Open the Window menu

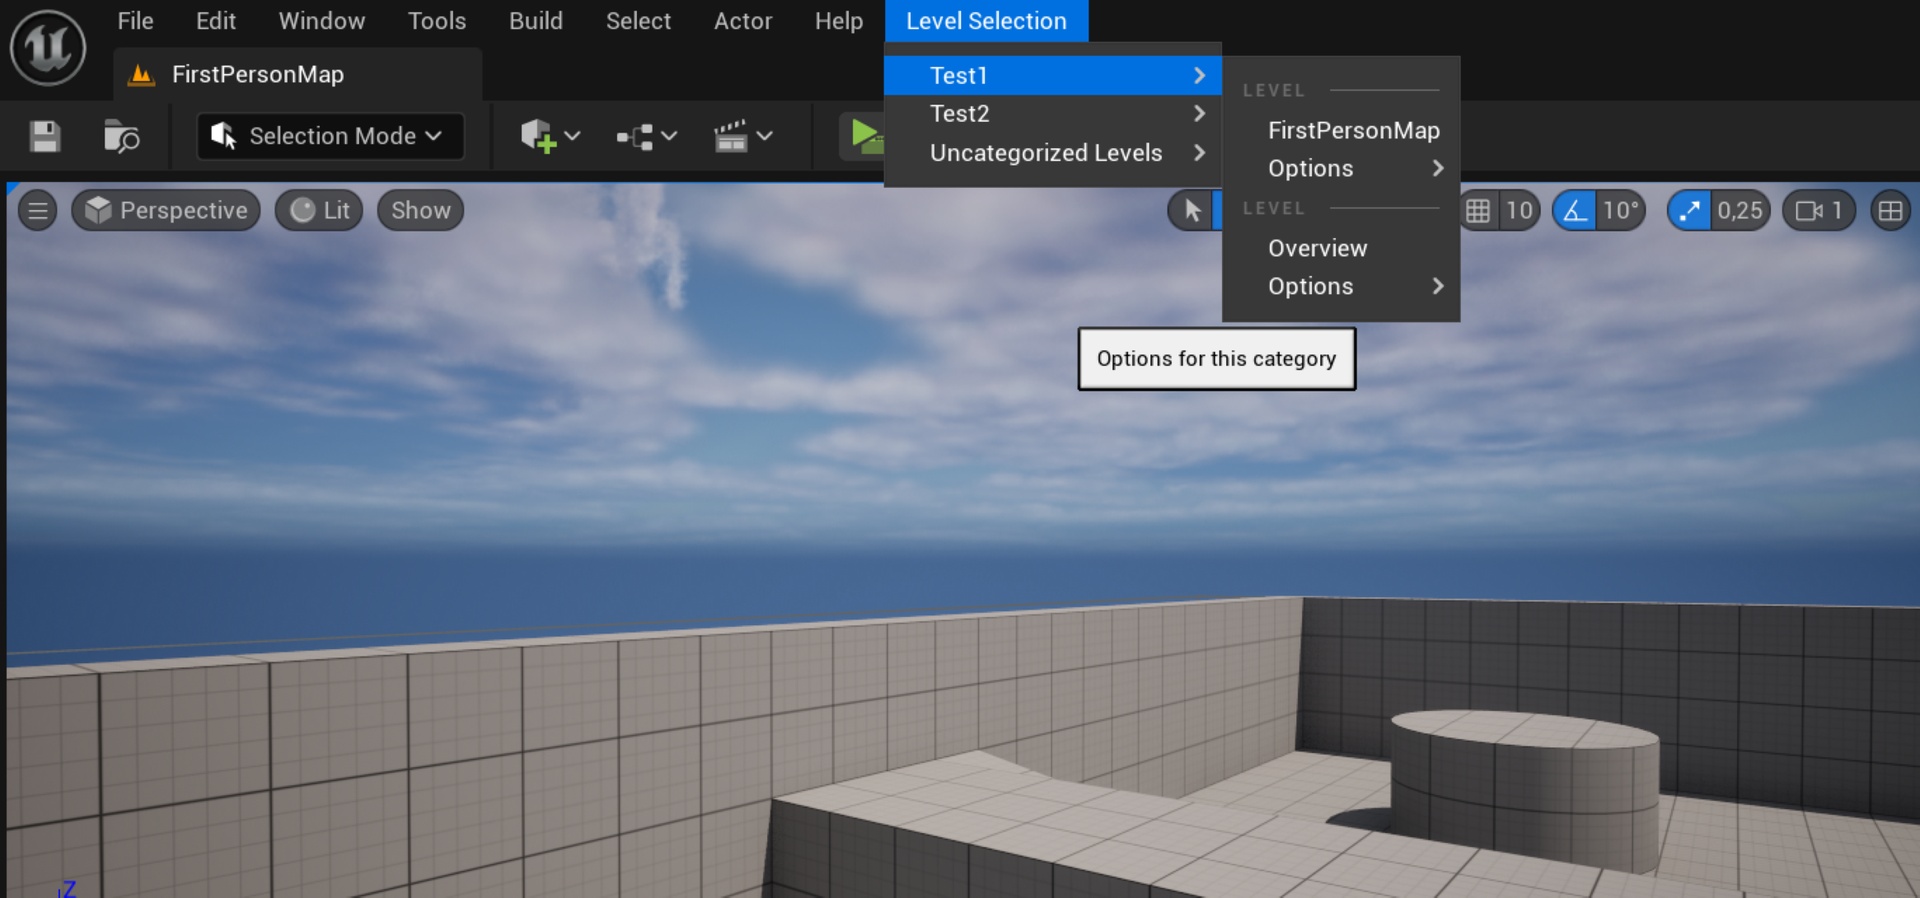click(321, 21)
